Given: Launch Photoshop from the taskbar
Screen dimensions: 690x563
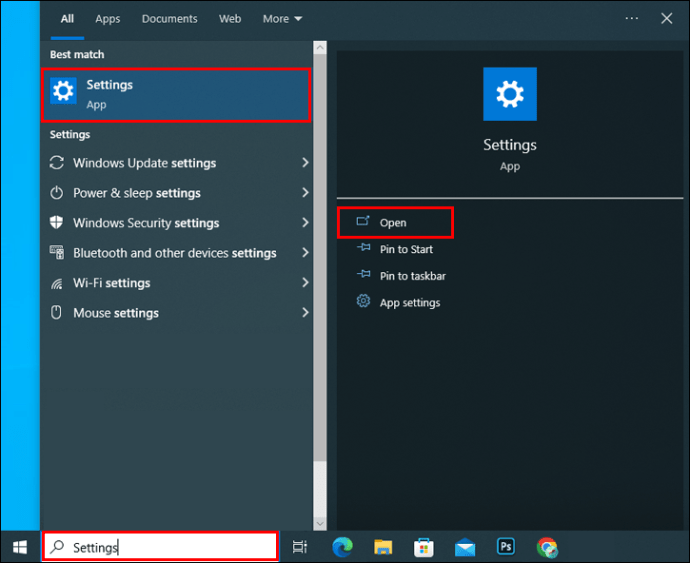Looking at the screenshot, I should point(506,547).
